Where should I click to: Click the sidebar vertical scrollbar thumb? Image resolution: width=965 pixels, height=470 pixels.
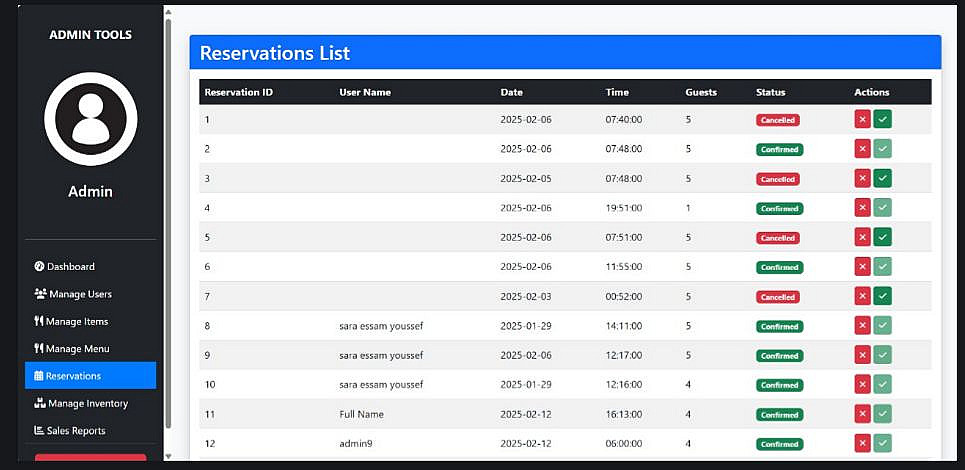(x=168, y=225)
